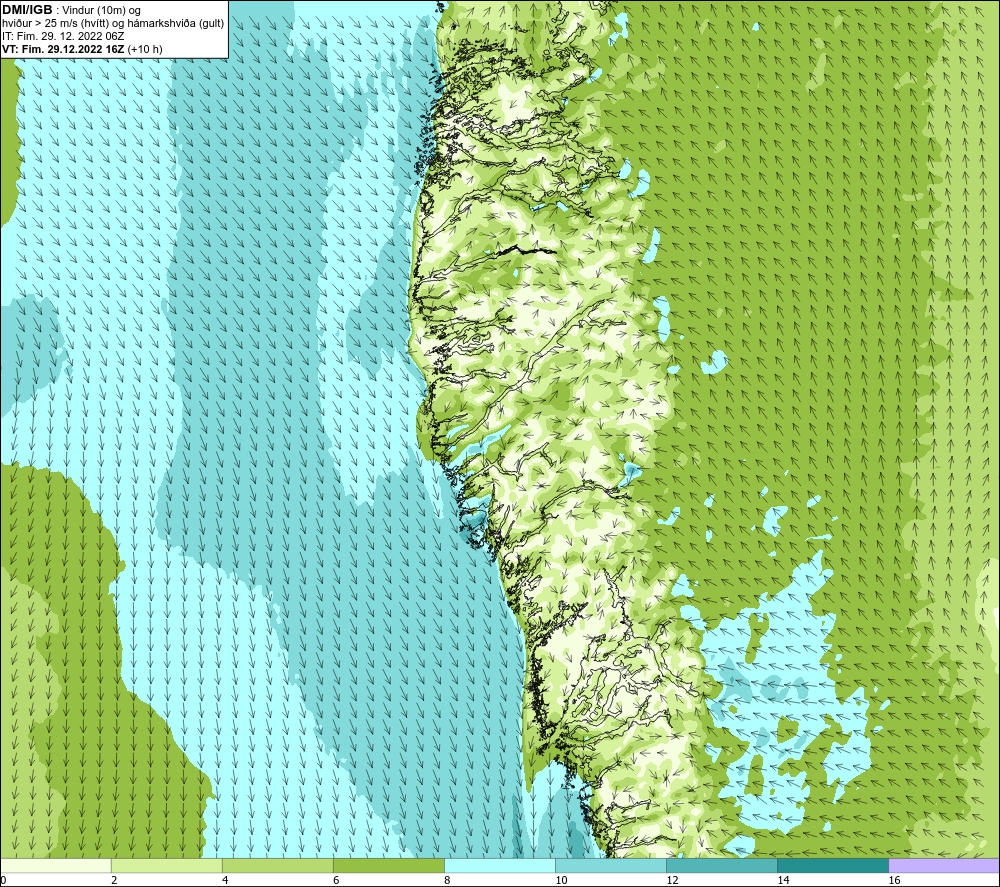Click the legend label '12'
The height and width of the screenshot is (887, 1000).
click(x=672, y=881)
